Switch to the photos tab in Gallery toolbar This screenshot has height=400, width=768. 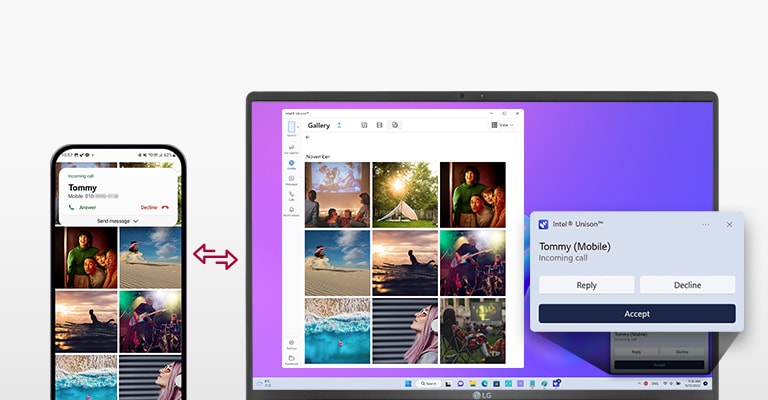365,125
